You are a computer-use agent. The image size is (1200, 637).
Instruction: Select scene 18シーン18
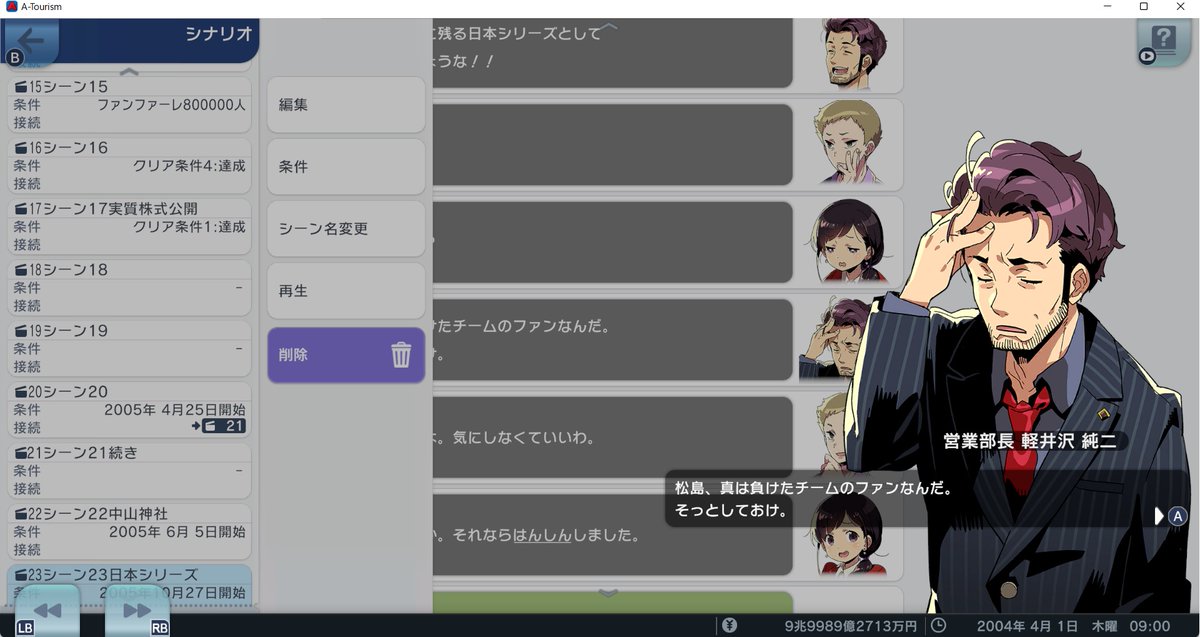point(129,287)
